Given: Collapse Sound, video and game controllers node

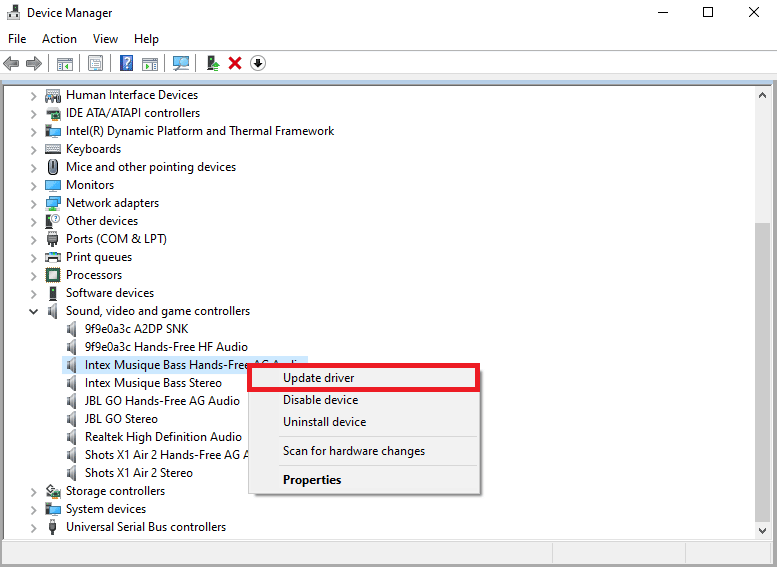Looking at the screenshot, I should point(34,312).
